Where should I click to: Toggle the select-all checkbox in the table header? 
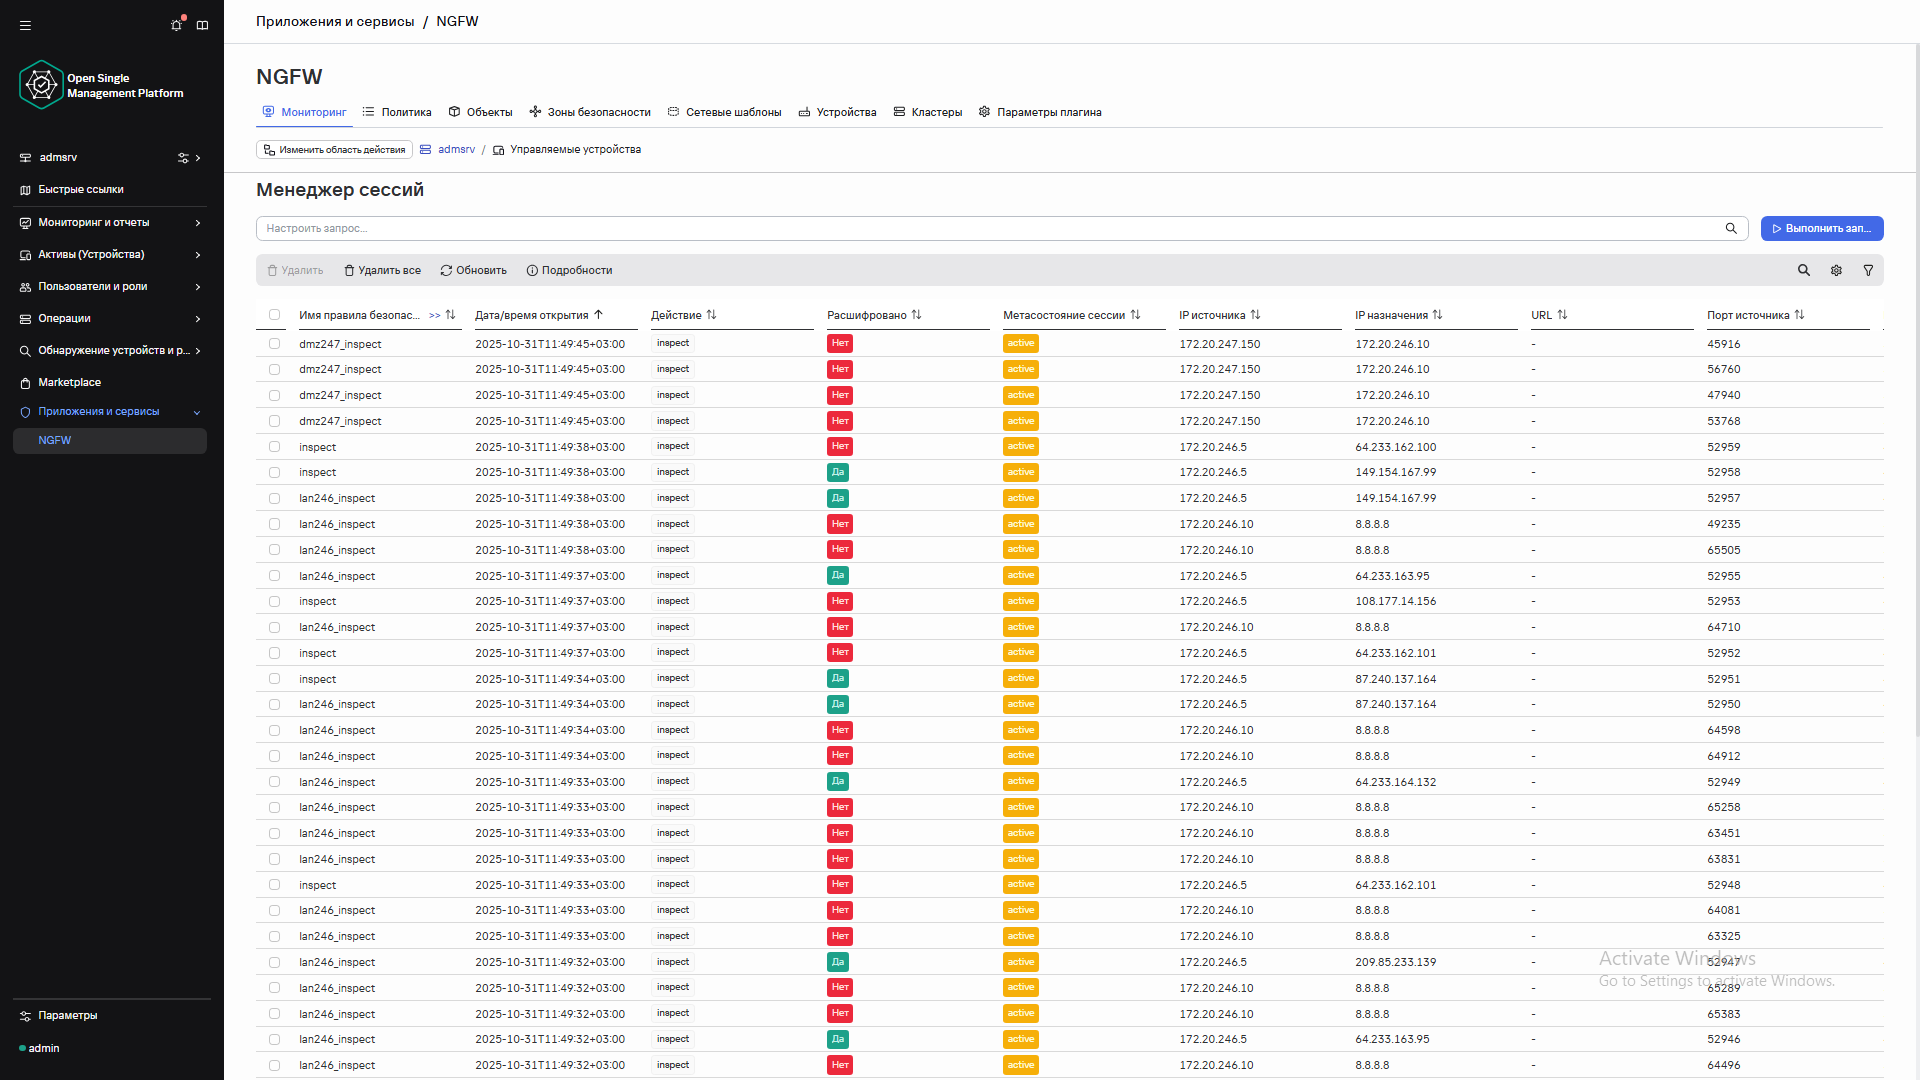coord(274,315)
